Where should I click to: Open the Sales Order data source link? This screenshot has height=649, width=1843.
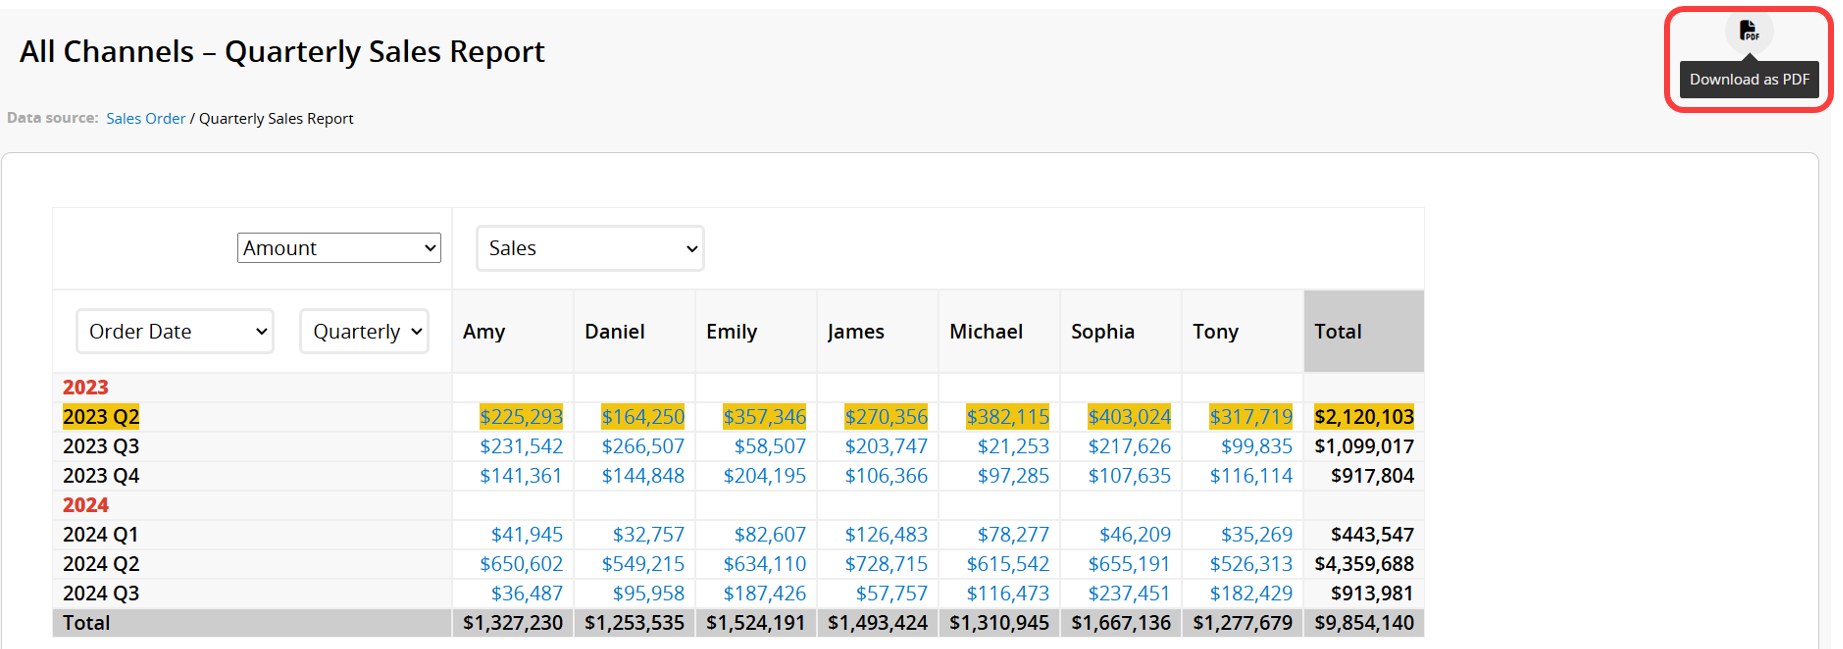(x=146, y=118)
